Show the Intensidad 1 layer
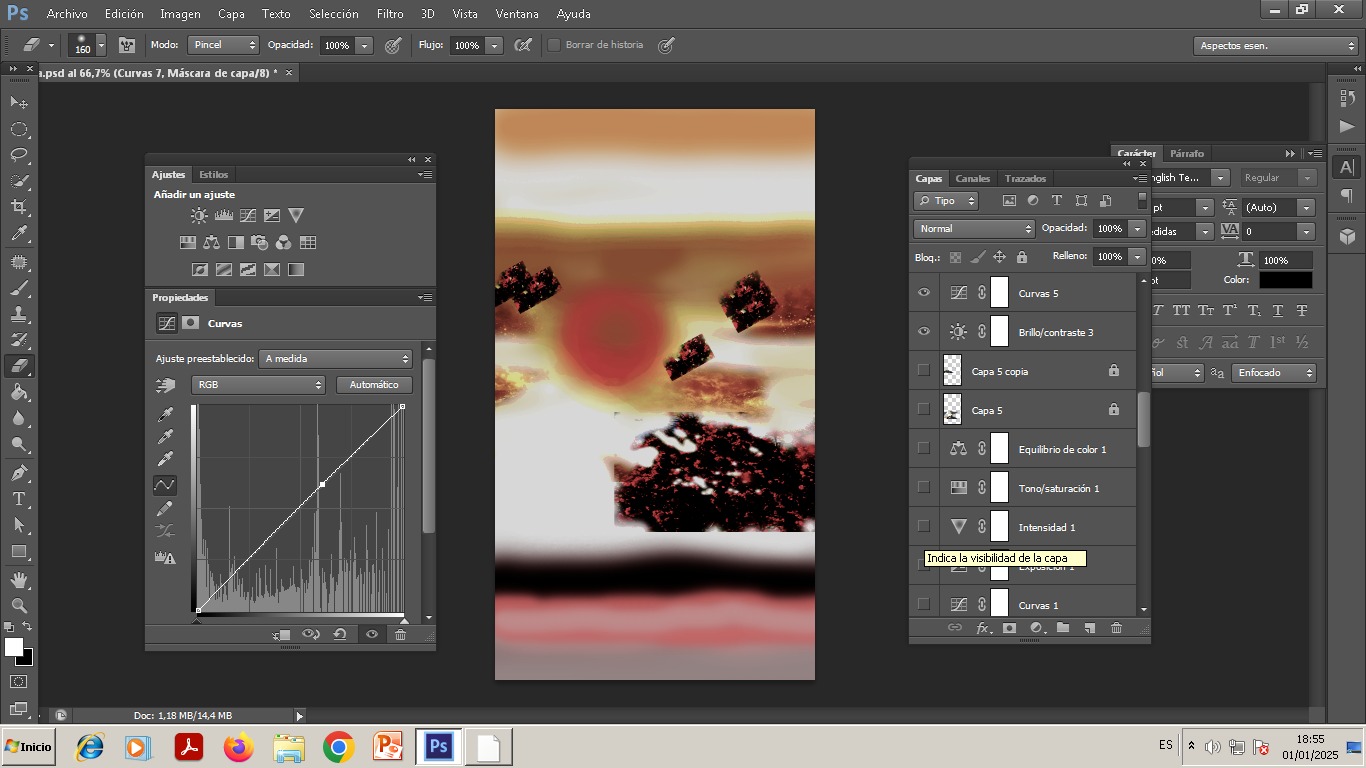 pyautogui.click(x=924, y=527)
